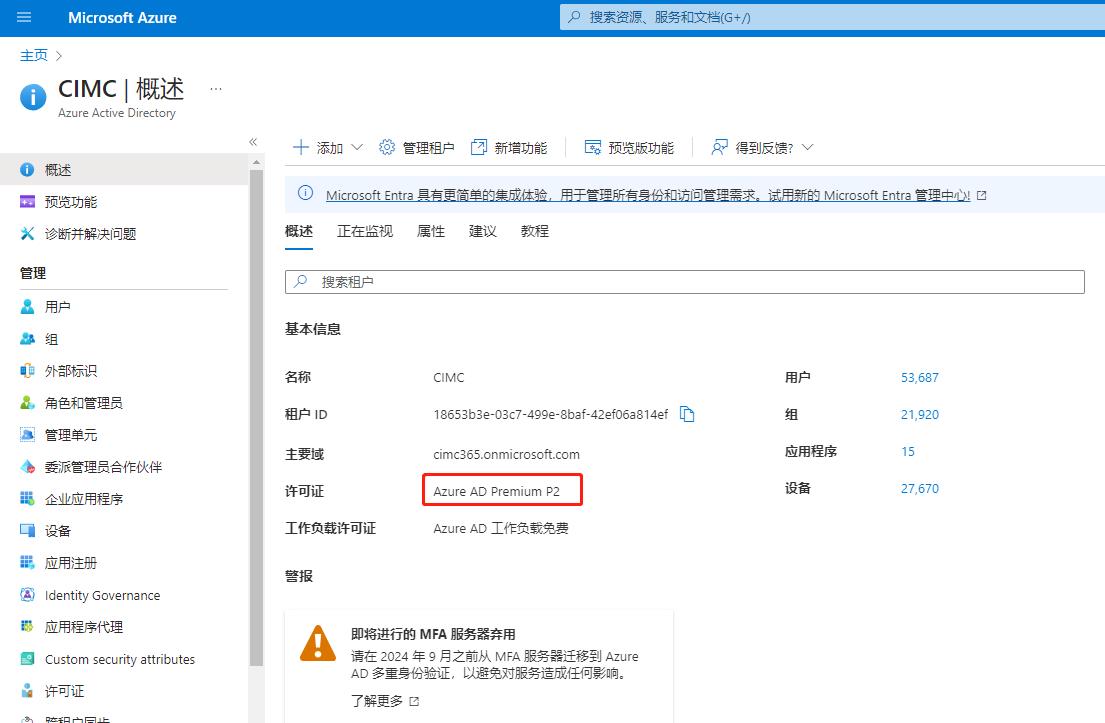Click the sidebar vertical scrollbar
Image resolution: width=1105 pixels, height=723 pixels.
pos(257,416)
